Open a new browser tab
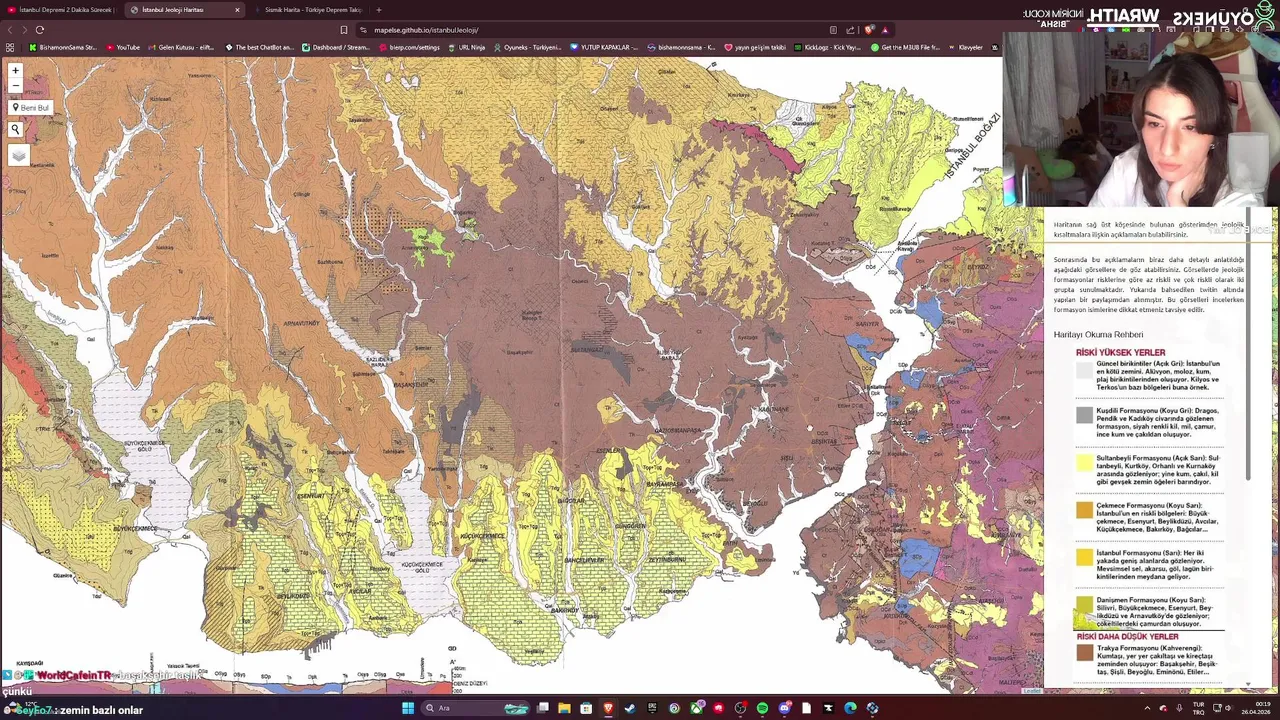The width and height of the screenshot is (1280, 720). [378, 10]
